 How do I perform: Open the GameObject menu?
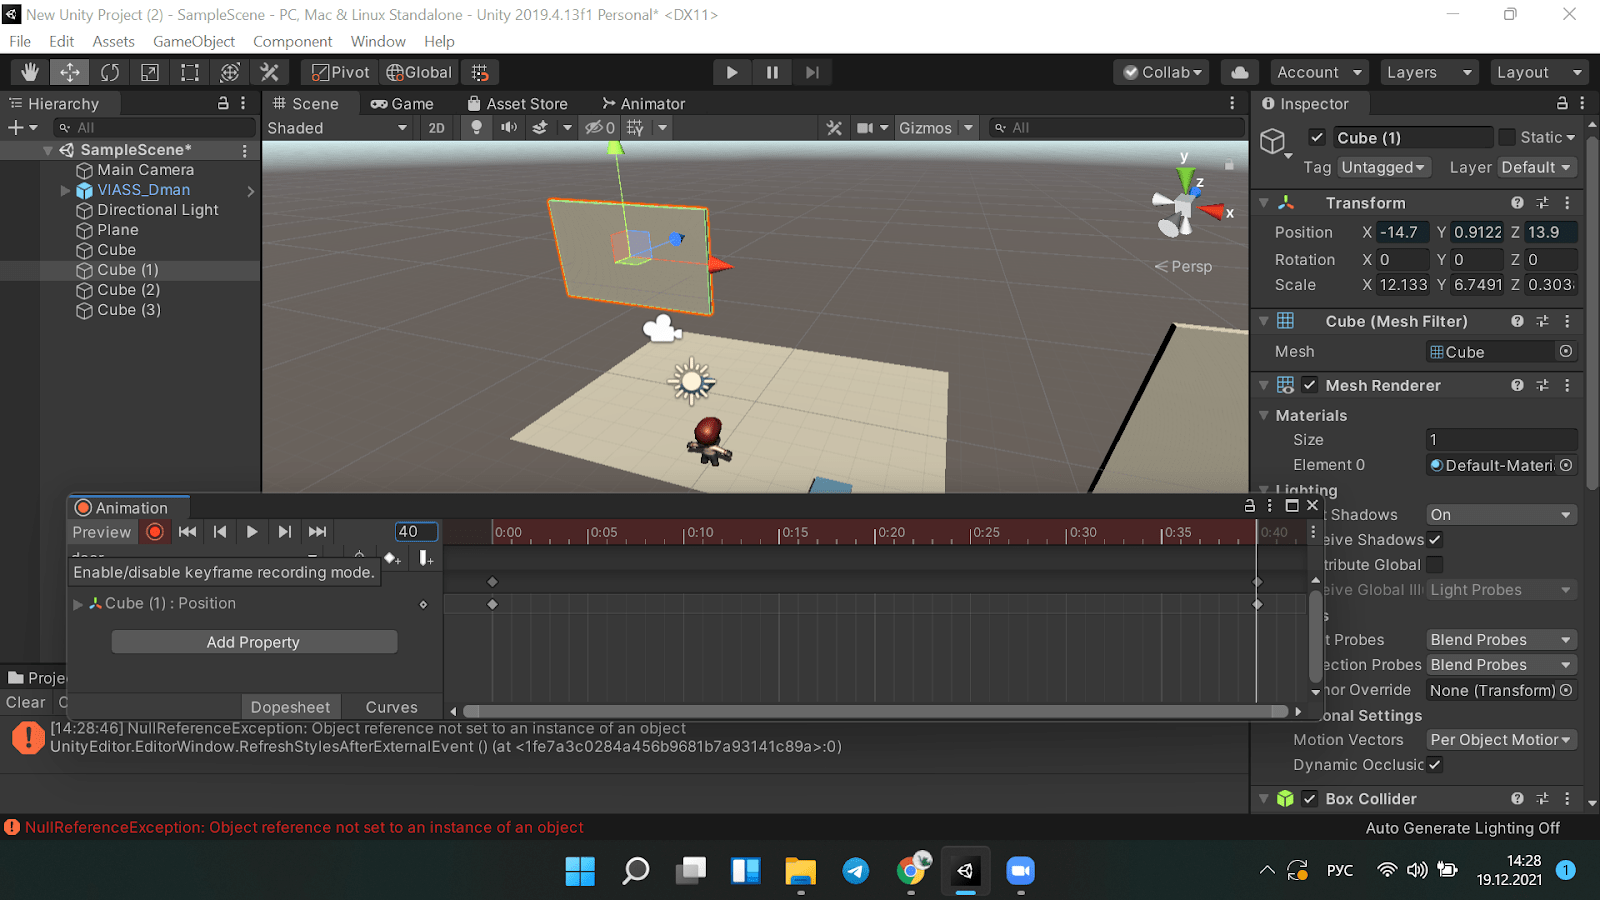pos(194,41)
